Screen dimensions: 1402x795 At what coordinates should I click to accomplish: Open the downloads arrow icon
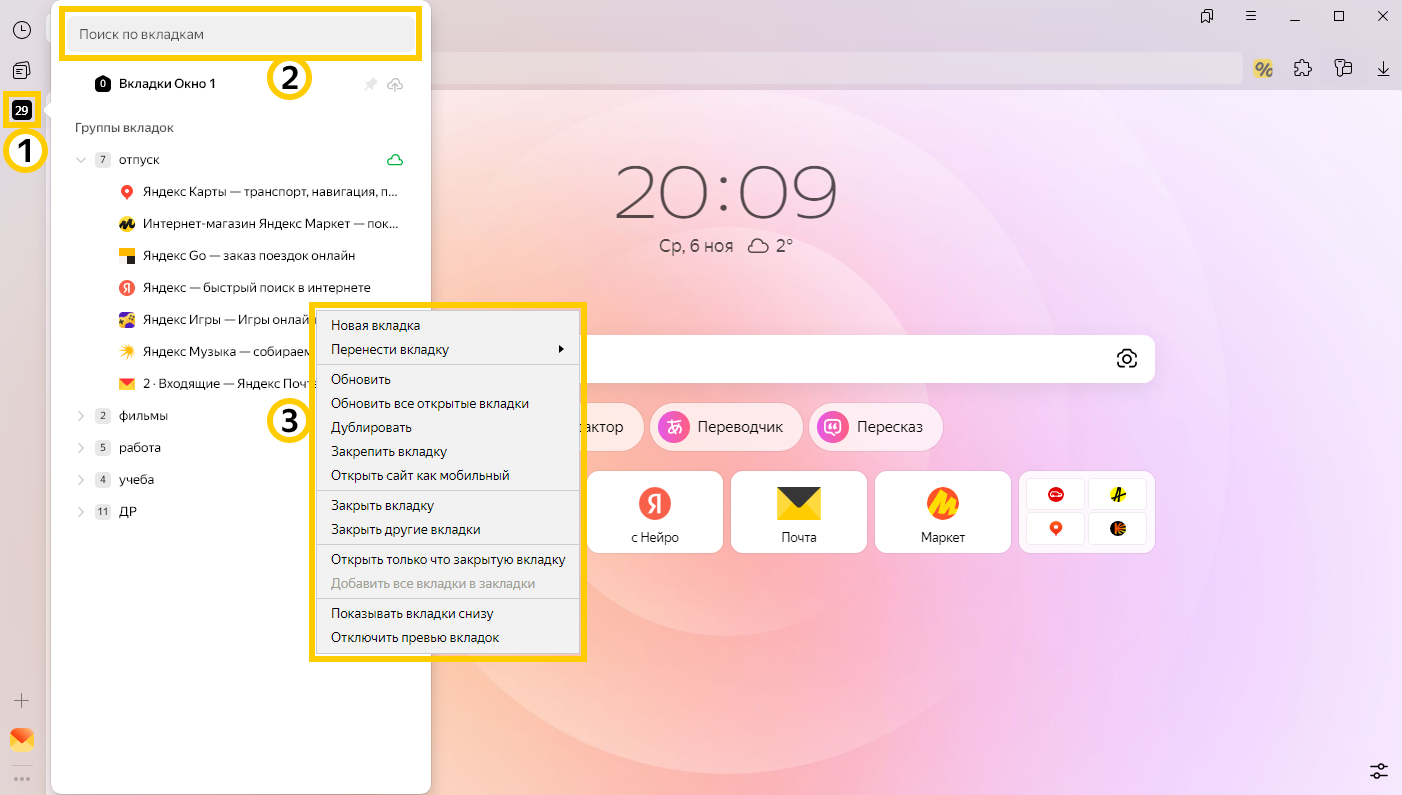pyautogui.click(x=1383, y=68)
